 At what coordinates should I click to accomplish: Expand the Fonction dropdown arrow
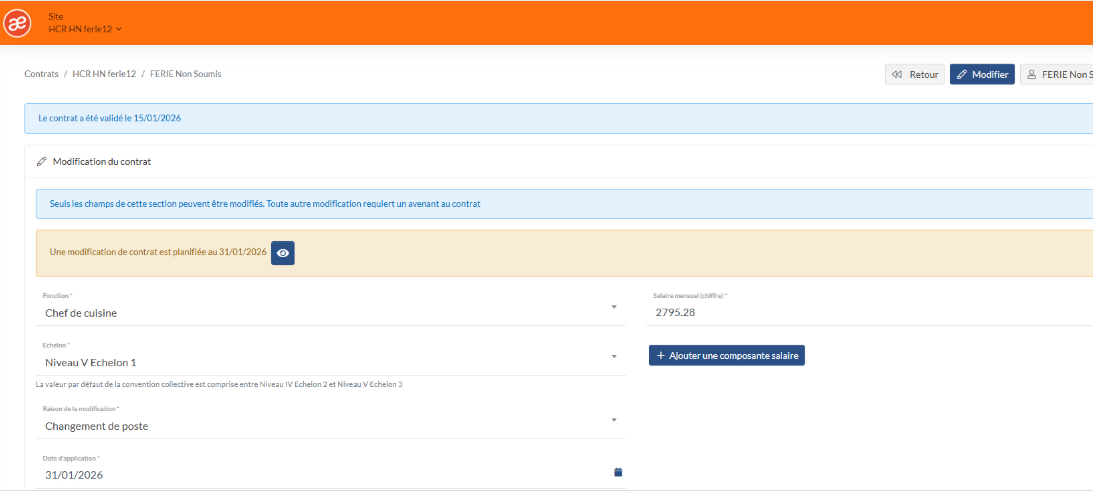[613, 307]
